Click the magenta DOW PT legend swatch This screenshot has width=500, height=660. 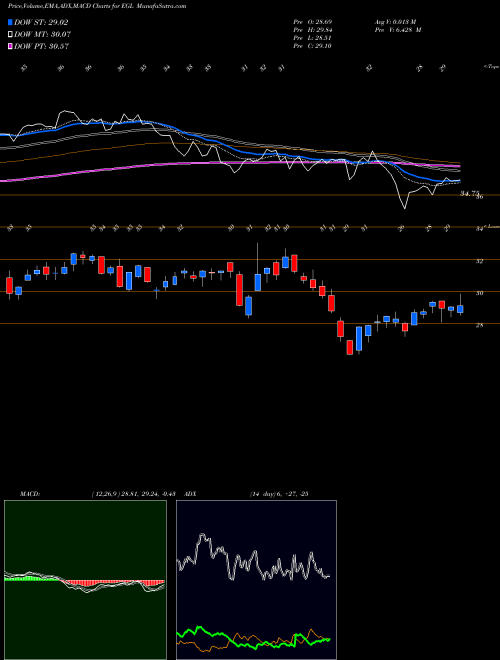pyautogui.click(x=11, y=46)
